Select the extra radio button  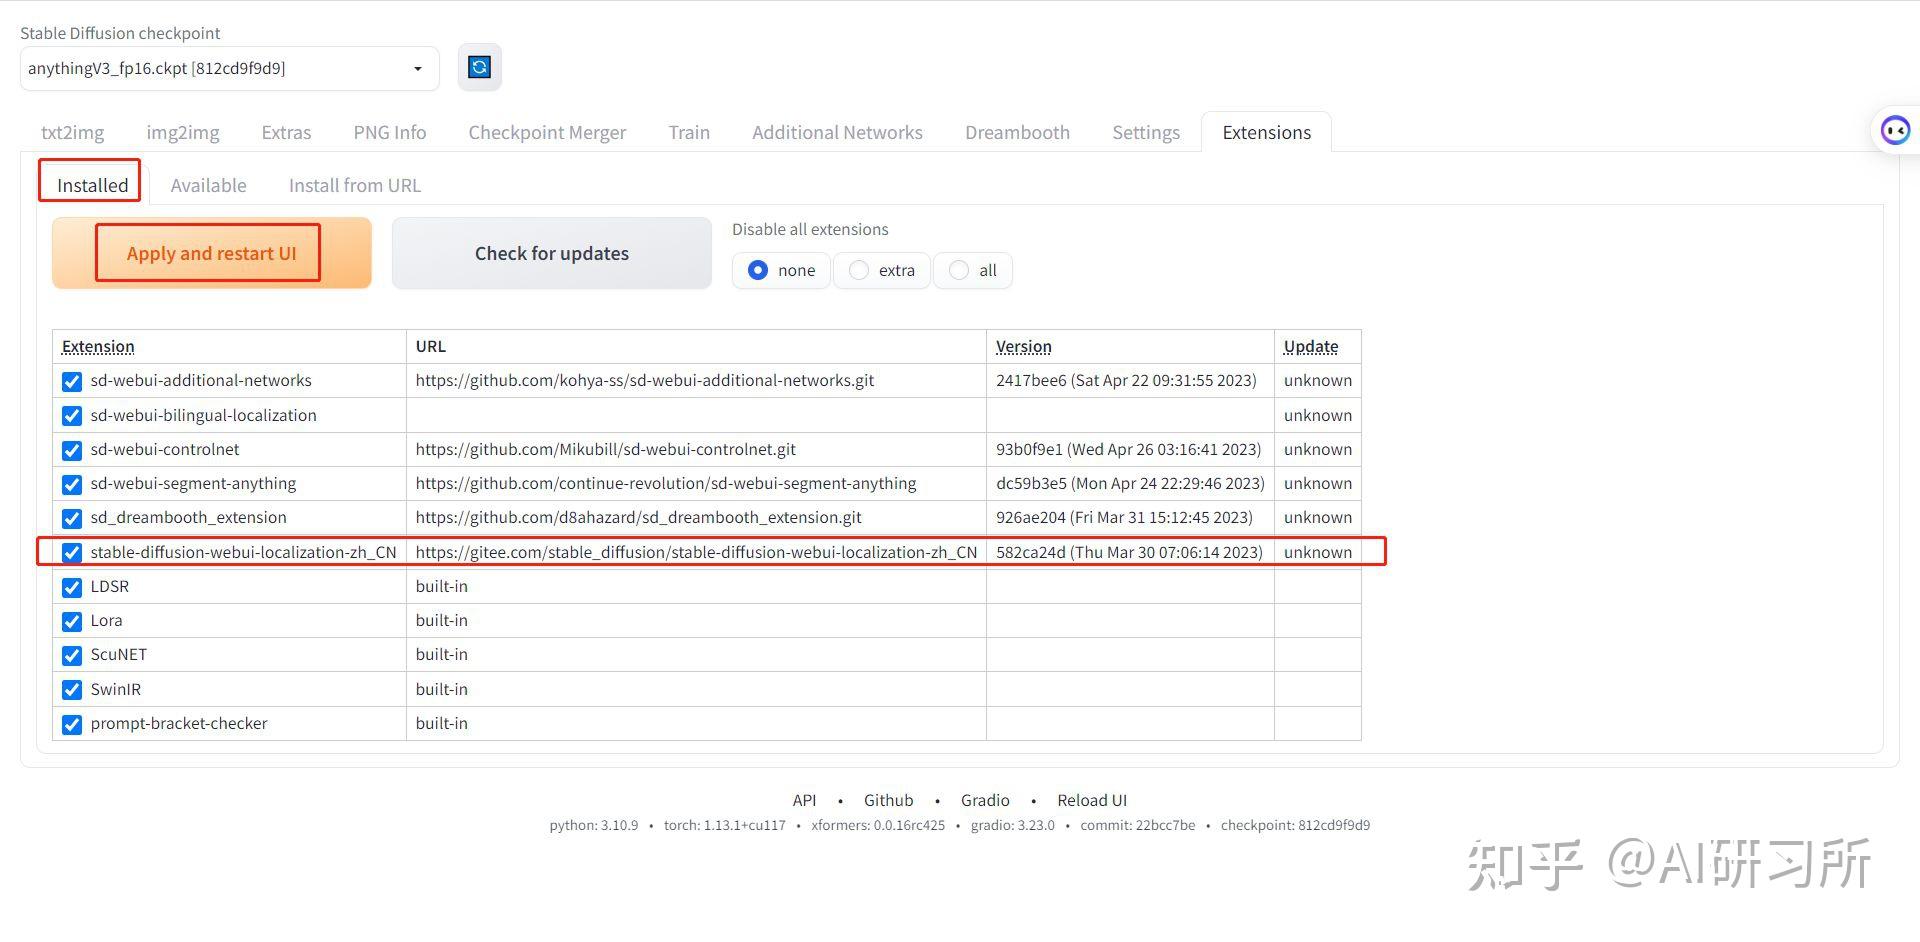pyautogui.click(x=858, y=270)
